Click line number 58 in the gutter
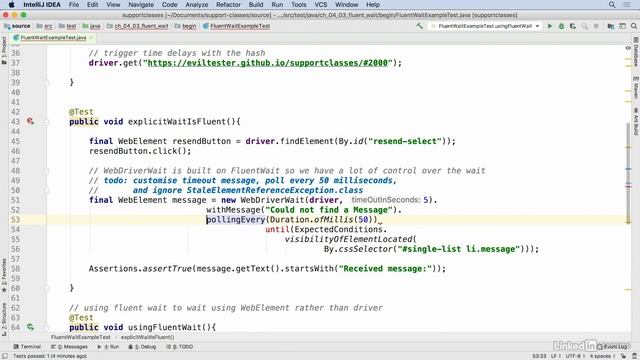Viewport: 640px width, 360px height. pos(15,269)
